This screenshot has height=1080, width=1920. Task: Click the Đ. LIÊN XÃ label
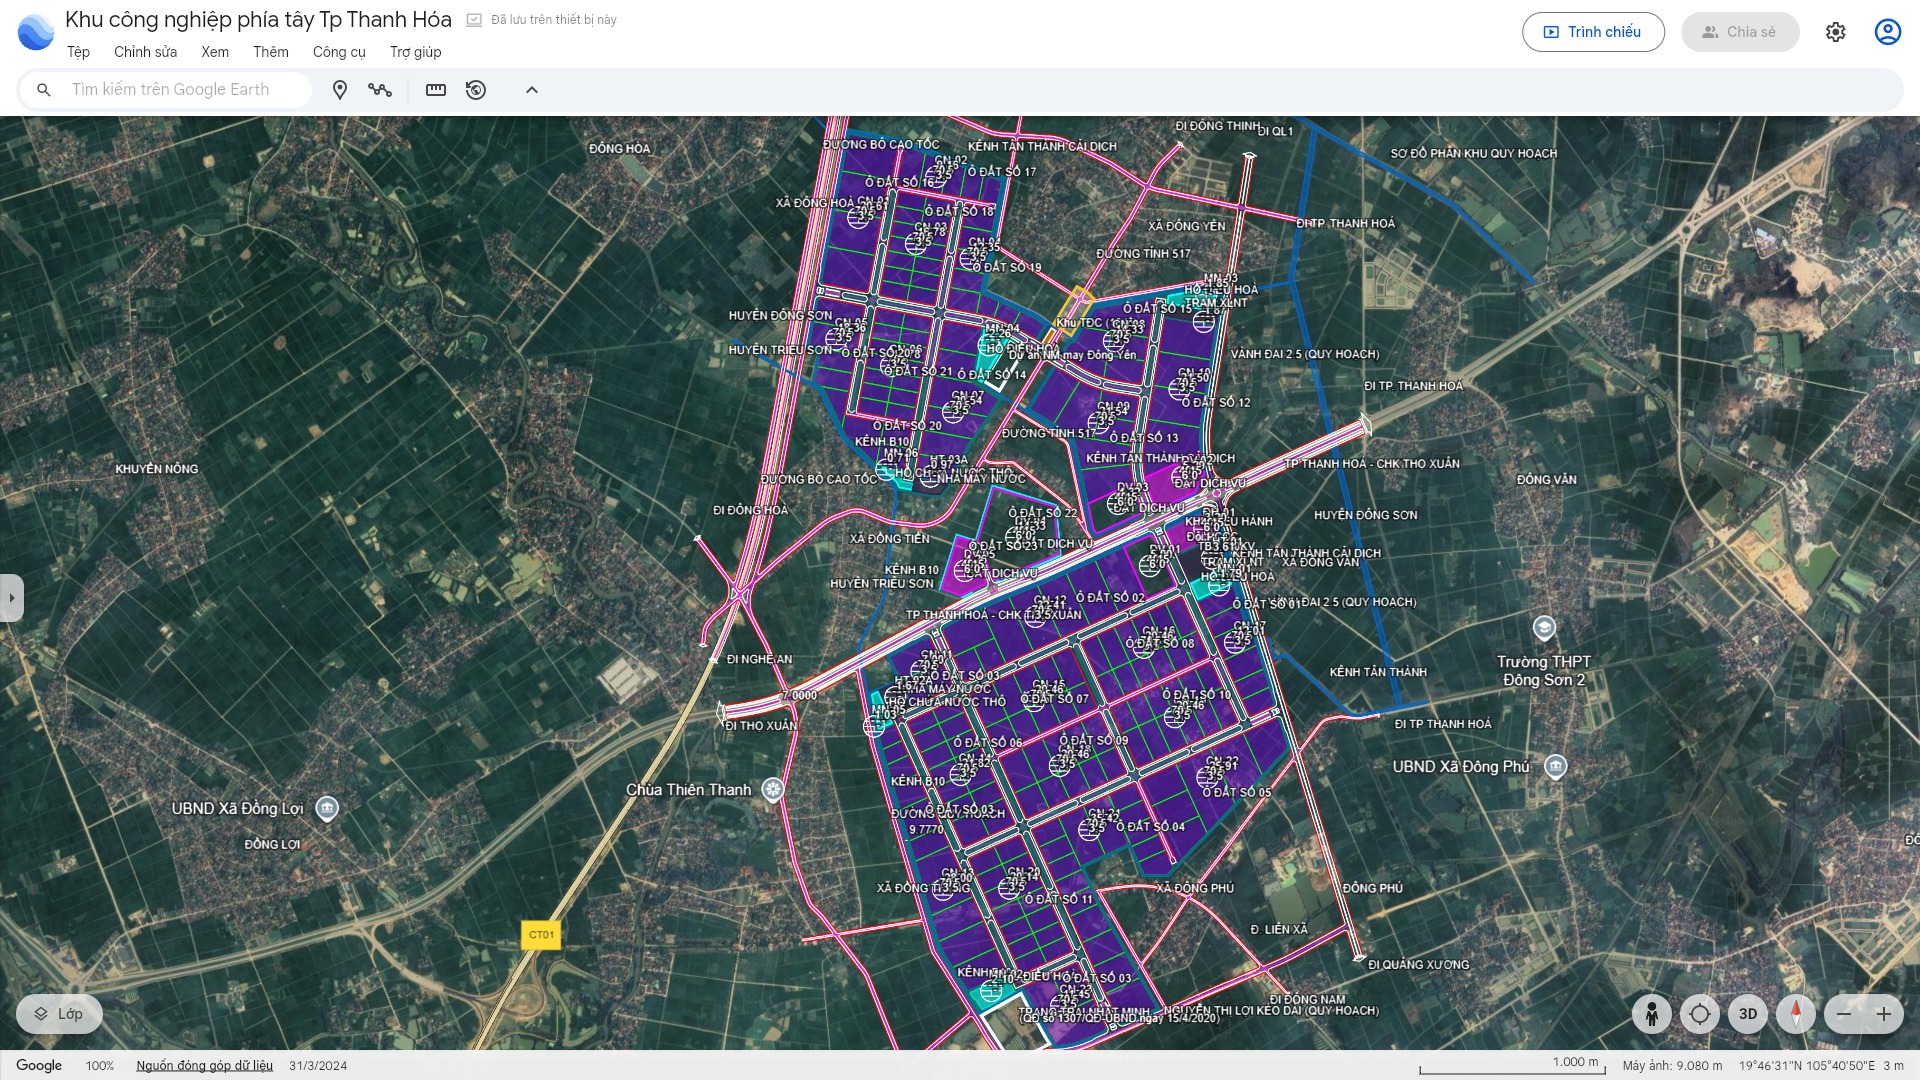(x=1279, y=930)
